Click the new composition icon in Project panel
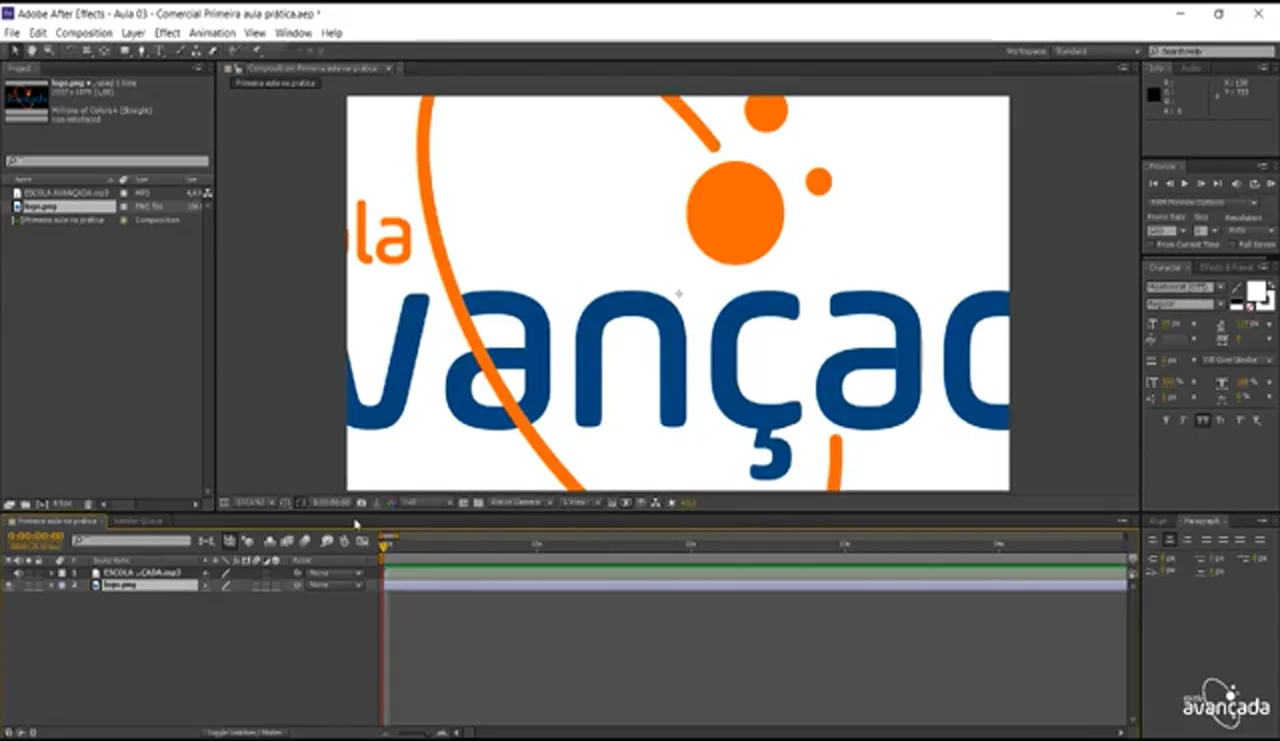1280x741 pixels. click(x=42, y=504)
